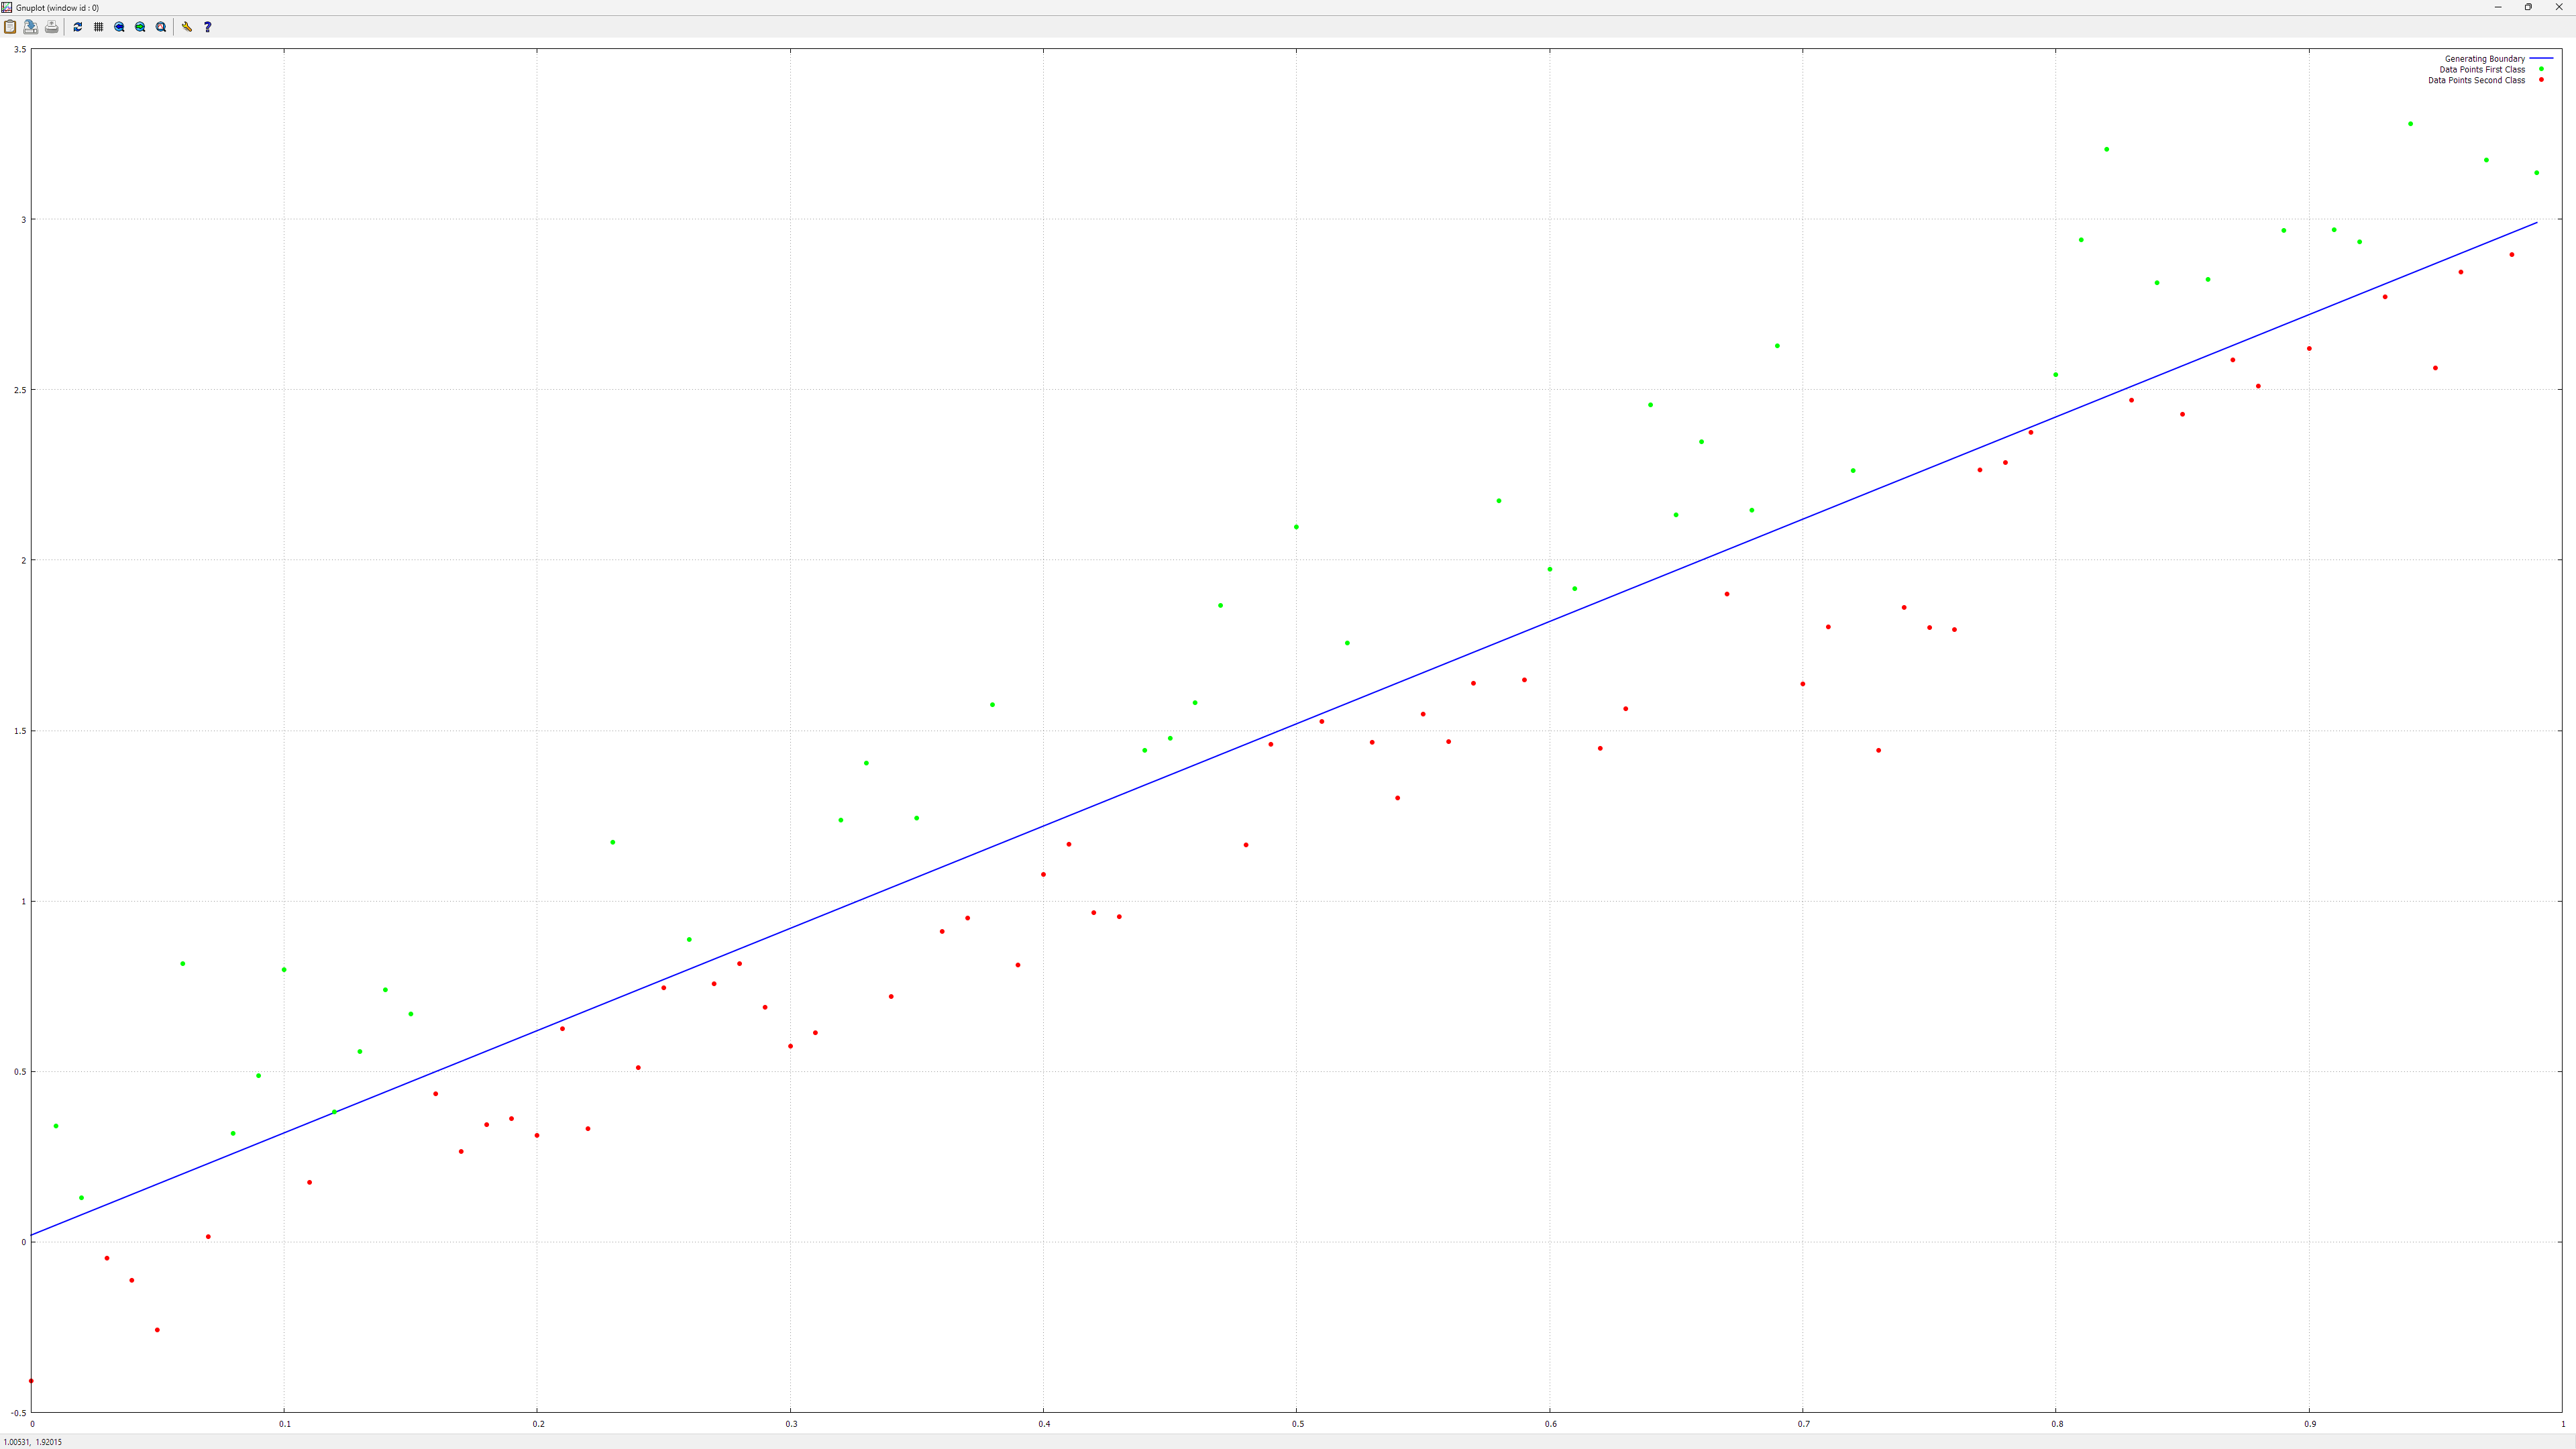
Task: Click the replot refresh arrows icon
Action: coord(78,27)
